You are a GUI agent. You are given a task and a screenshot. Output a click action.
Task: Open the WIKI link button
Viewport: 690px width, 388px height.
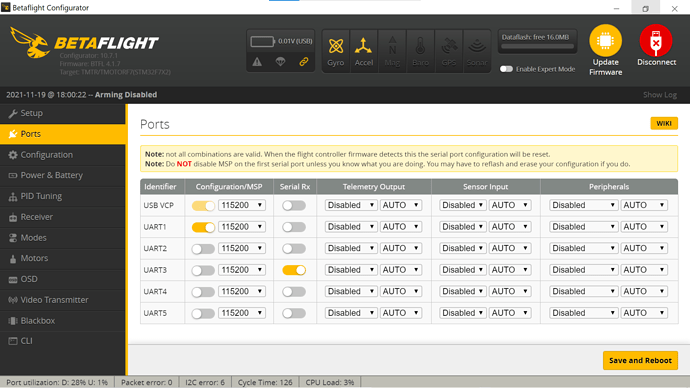pyautogui.click(x=664, y=124)
